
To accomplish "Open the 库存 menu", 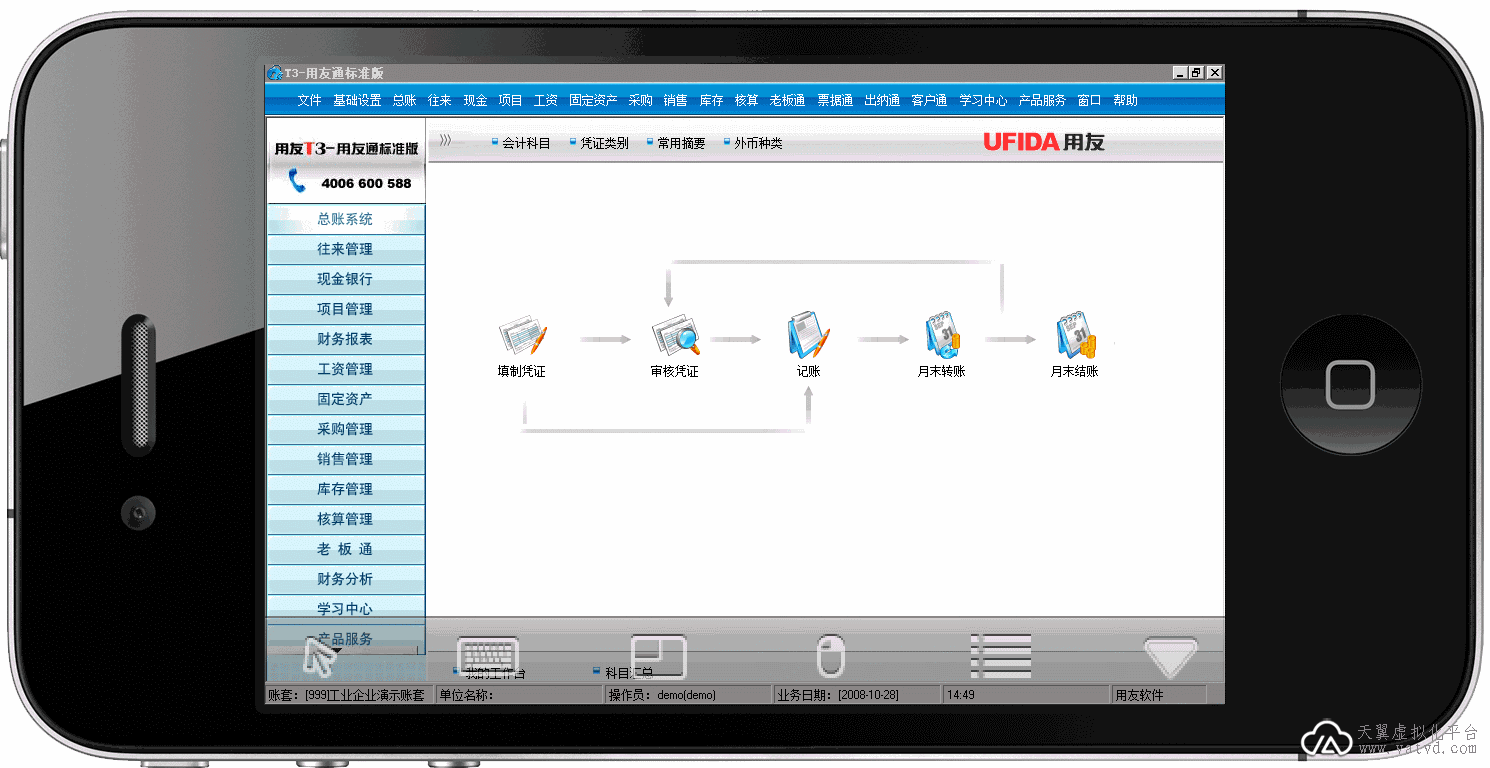I will pyautogui.click(x=711, y=100).
